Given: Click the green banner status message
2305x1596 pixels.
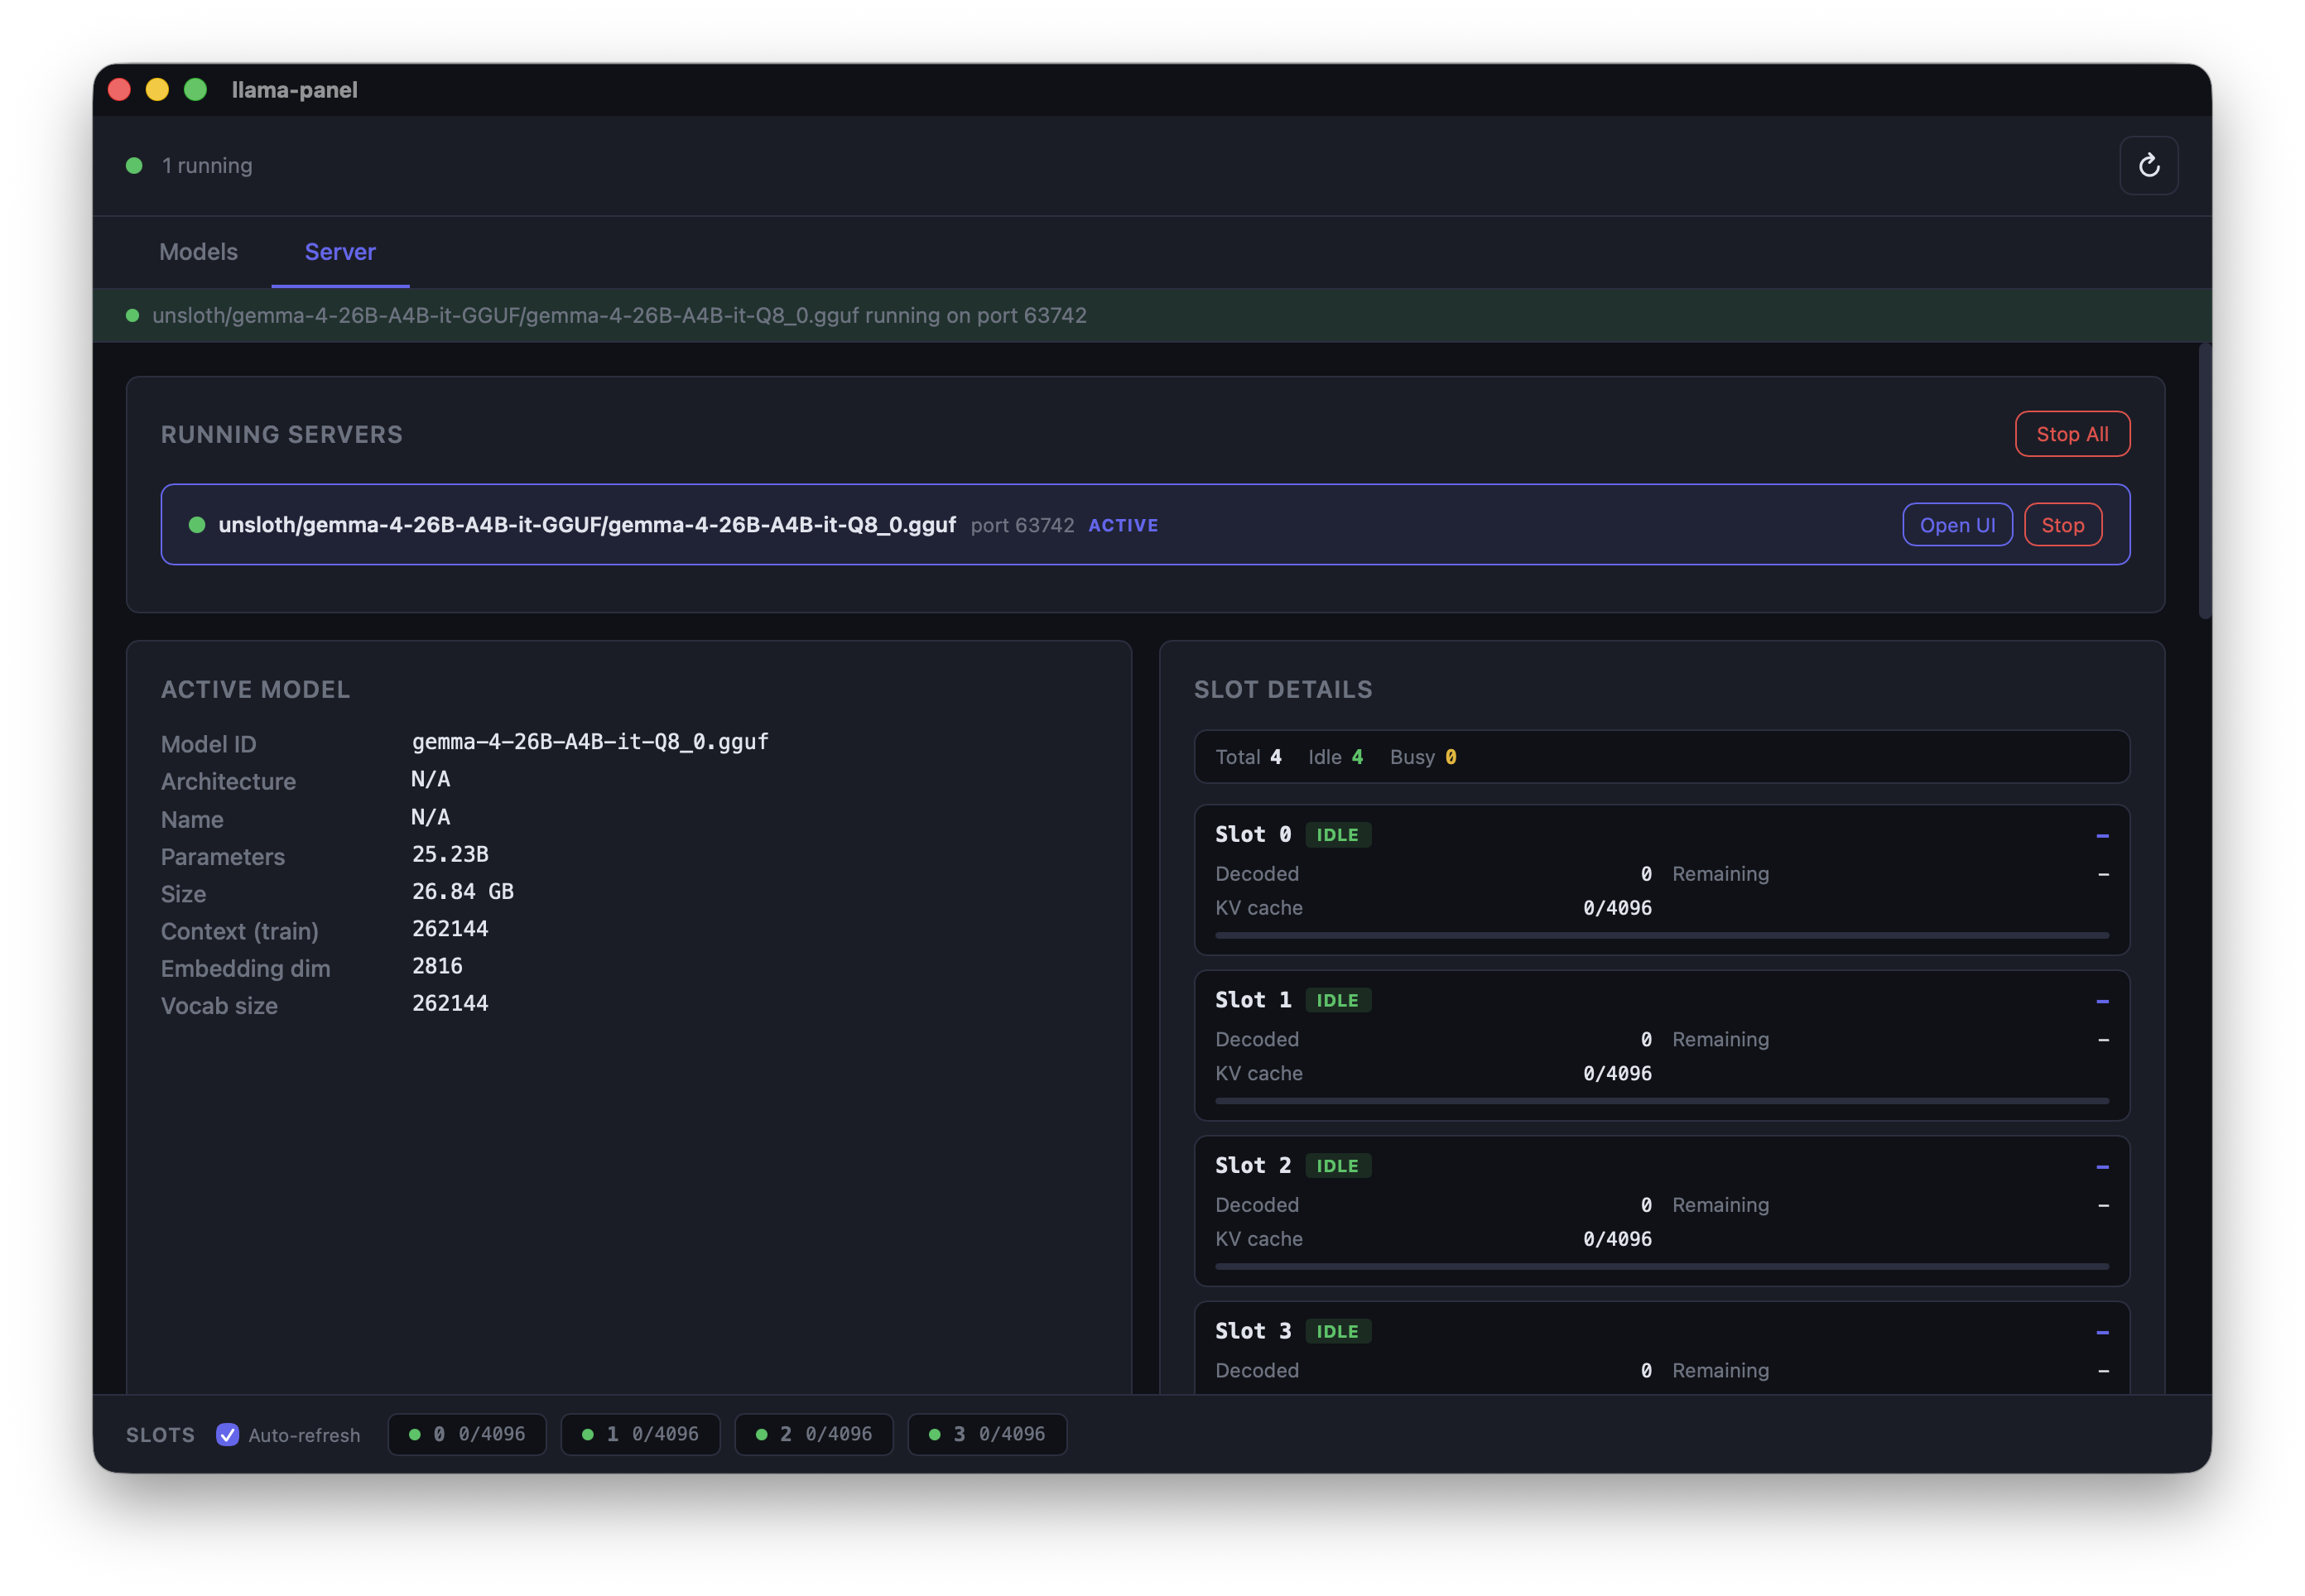Looking at the screenshot, I should coord(619,315).
